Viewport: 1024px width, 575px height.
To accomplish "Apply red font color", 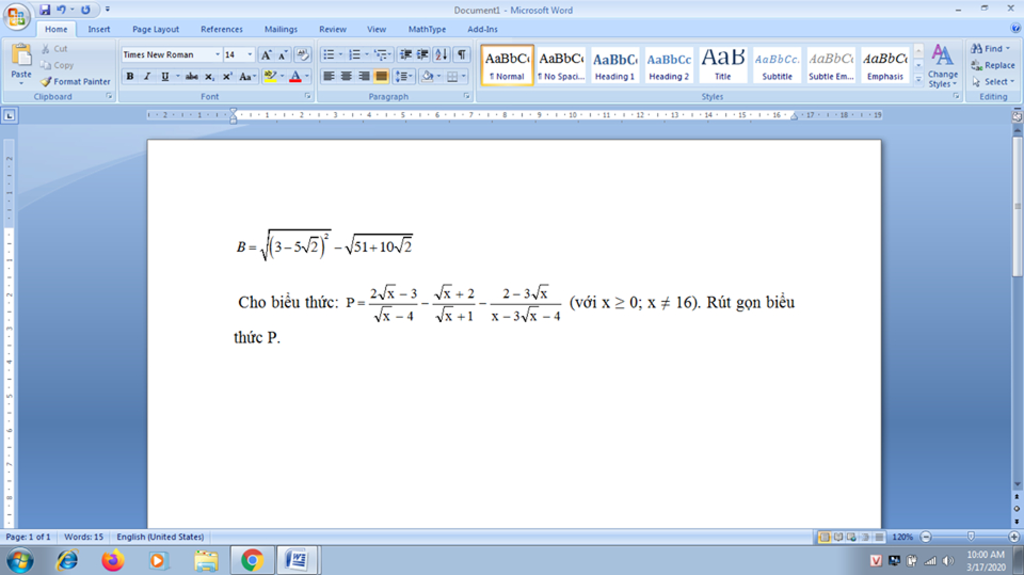I will (295, 76).
